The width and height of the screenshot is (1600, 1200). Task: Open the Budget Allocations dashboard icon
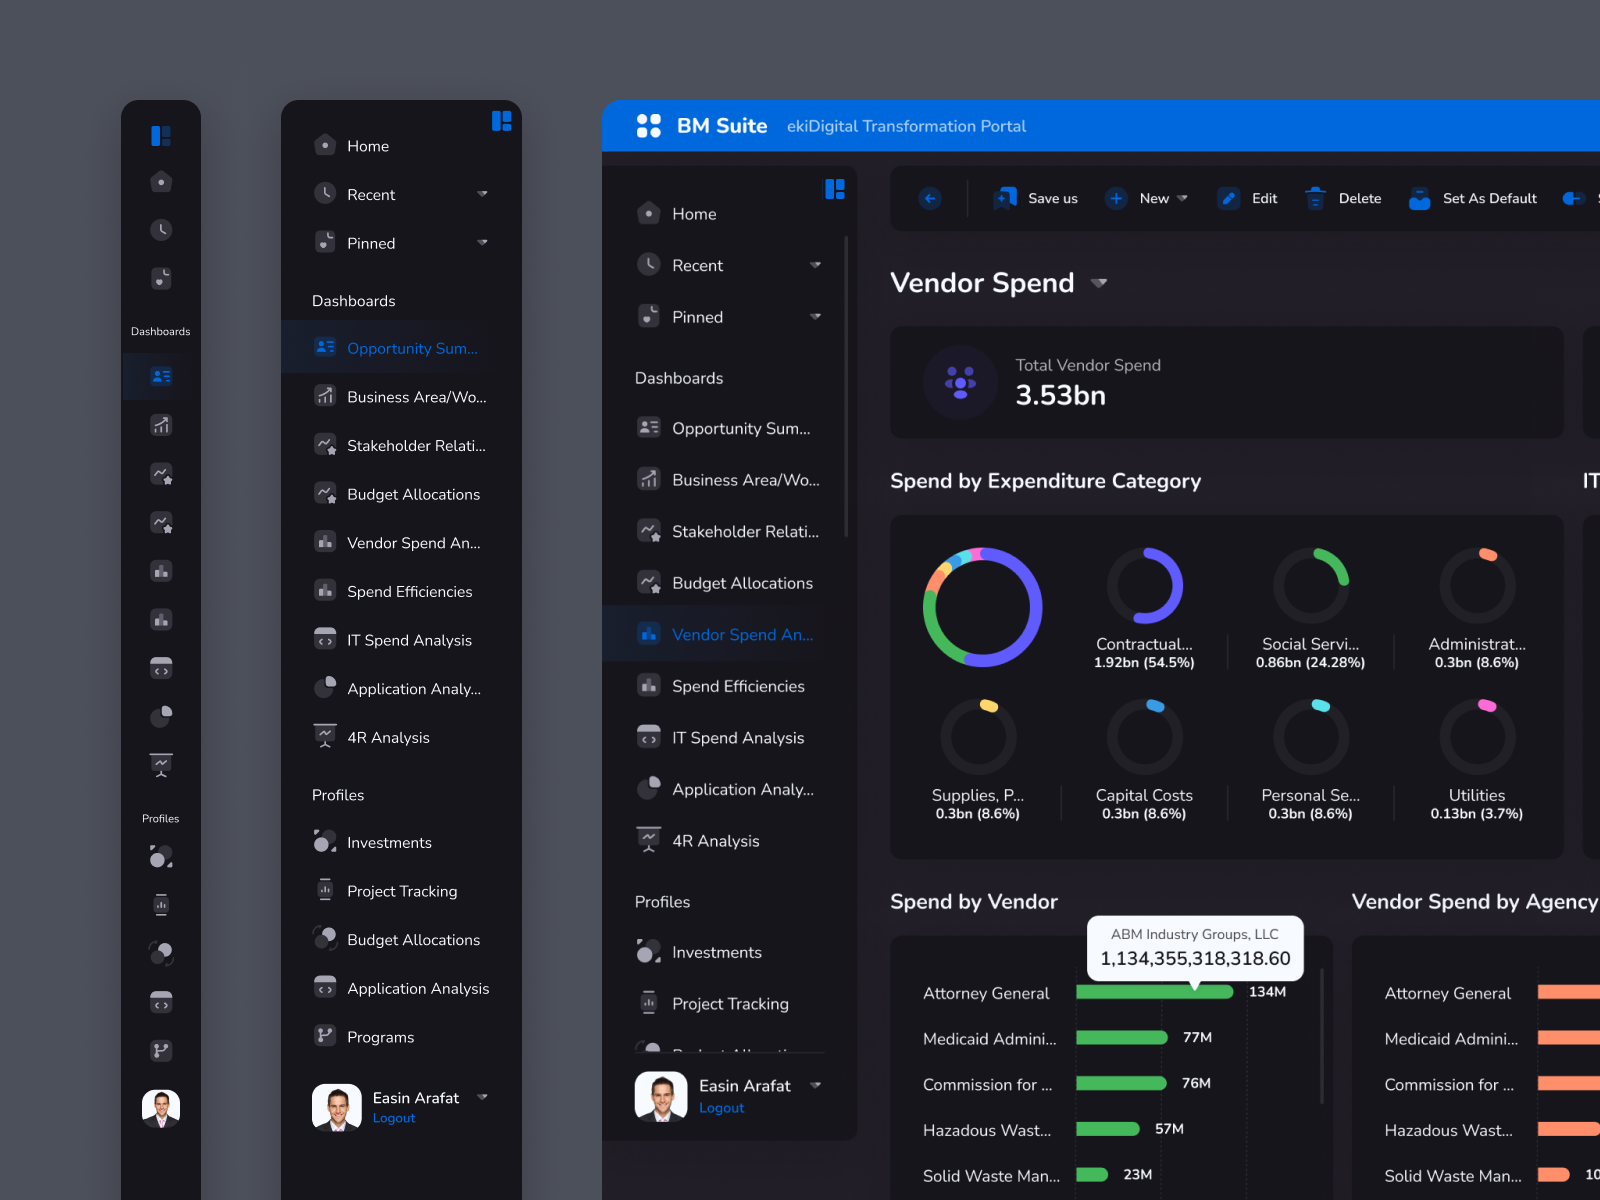pos(648,582)
